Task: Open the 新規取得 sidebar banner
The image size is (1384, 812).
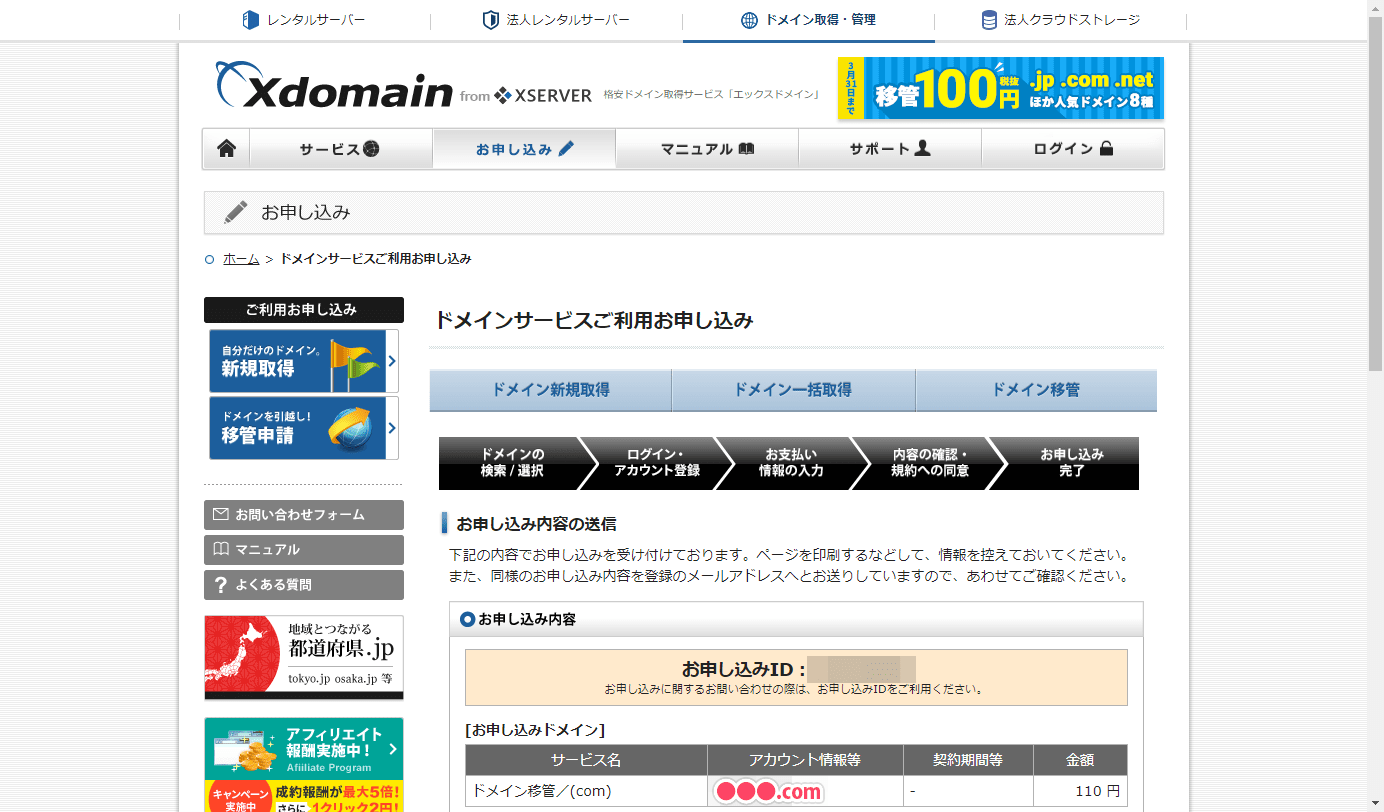Action: 303,361
